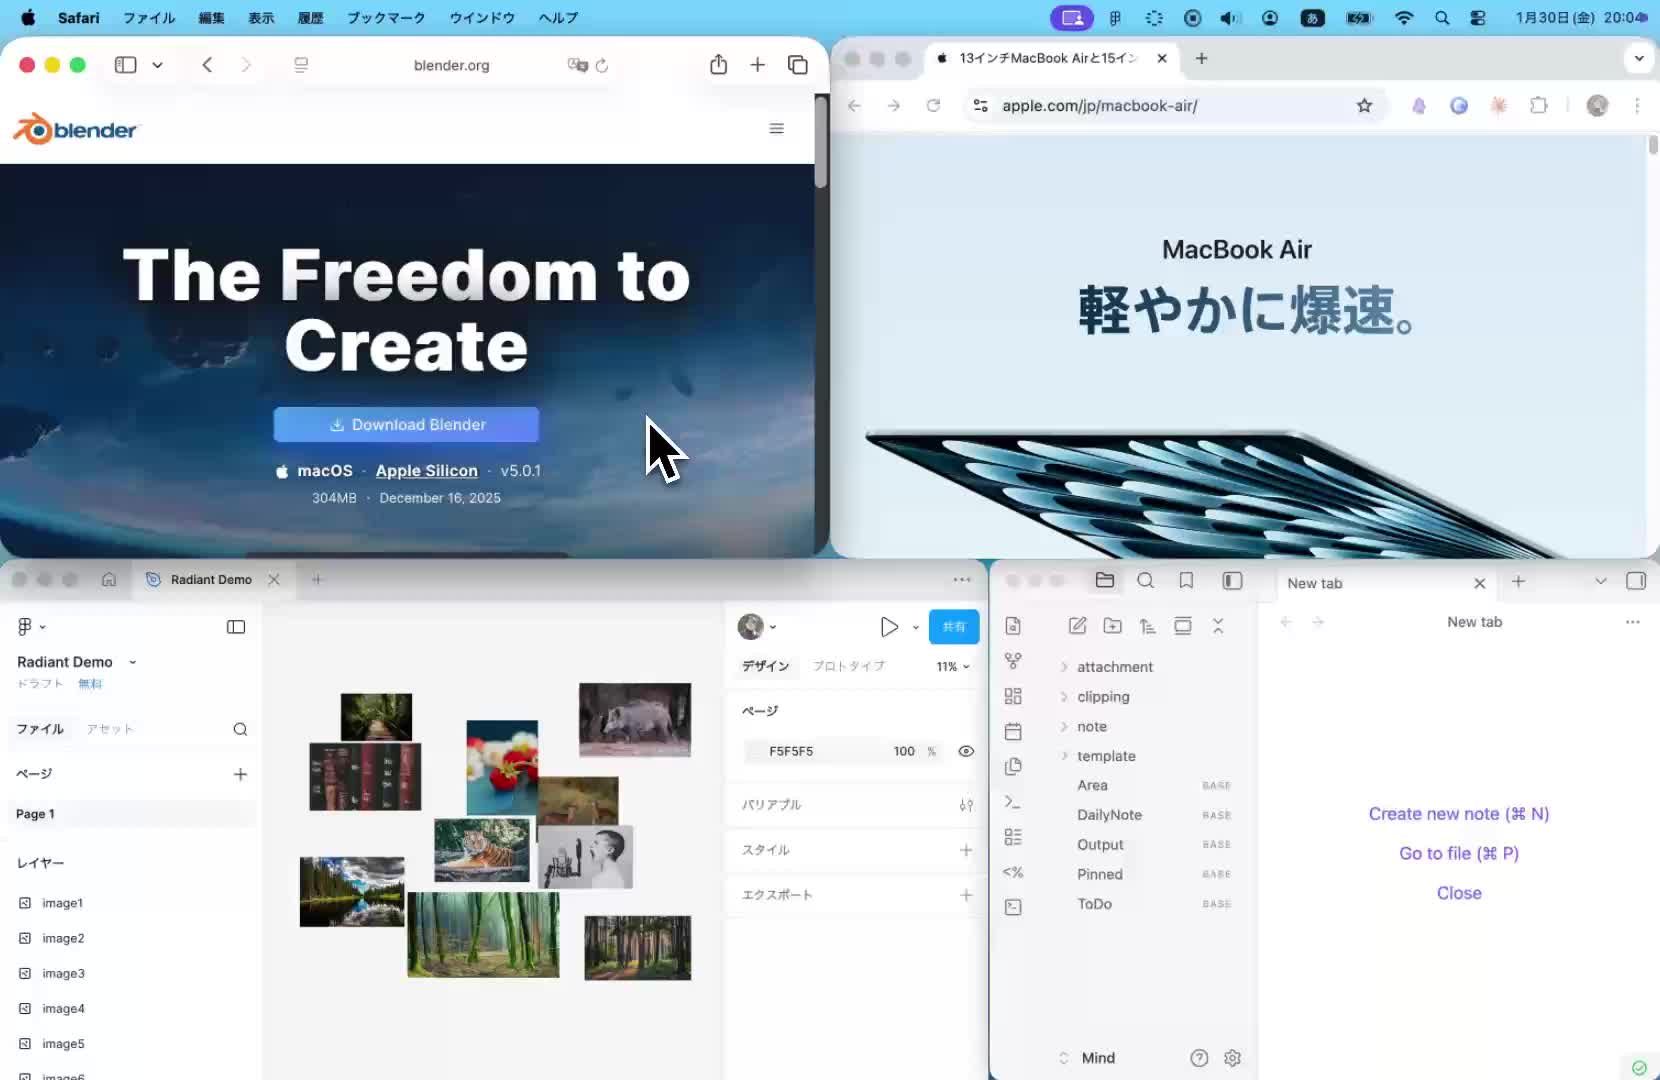Click the Blender hamburger menu icon
The height and width of the screenshot is (1080, 1660).
(x=776, y=129)
